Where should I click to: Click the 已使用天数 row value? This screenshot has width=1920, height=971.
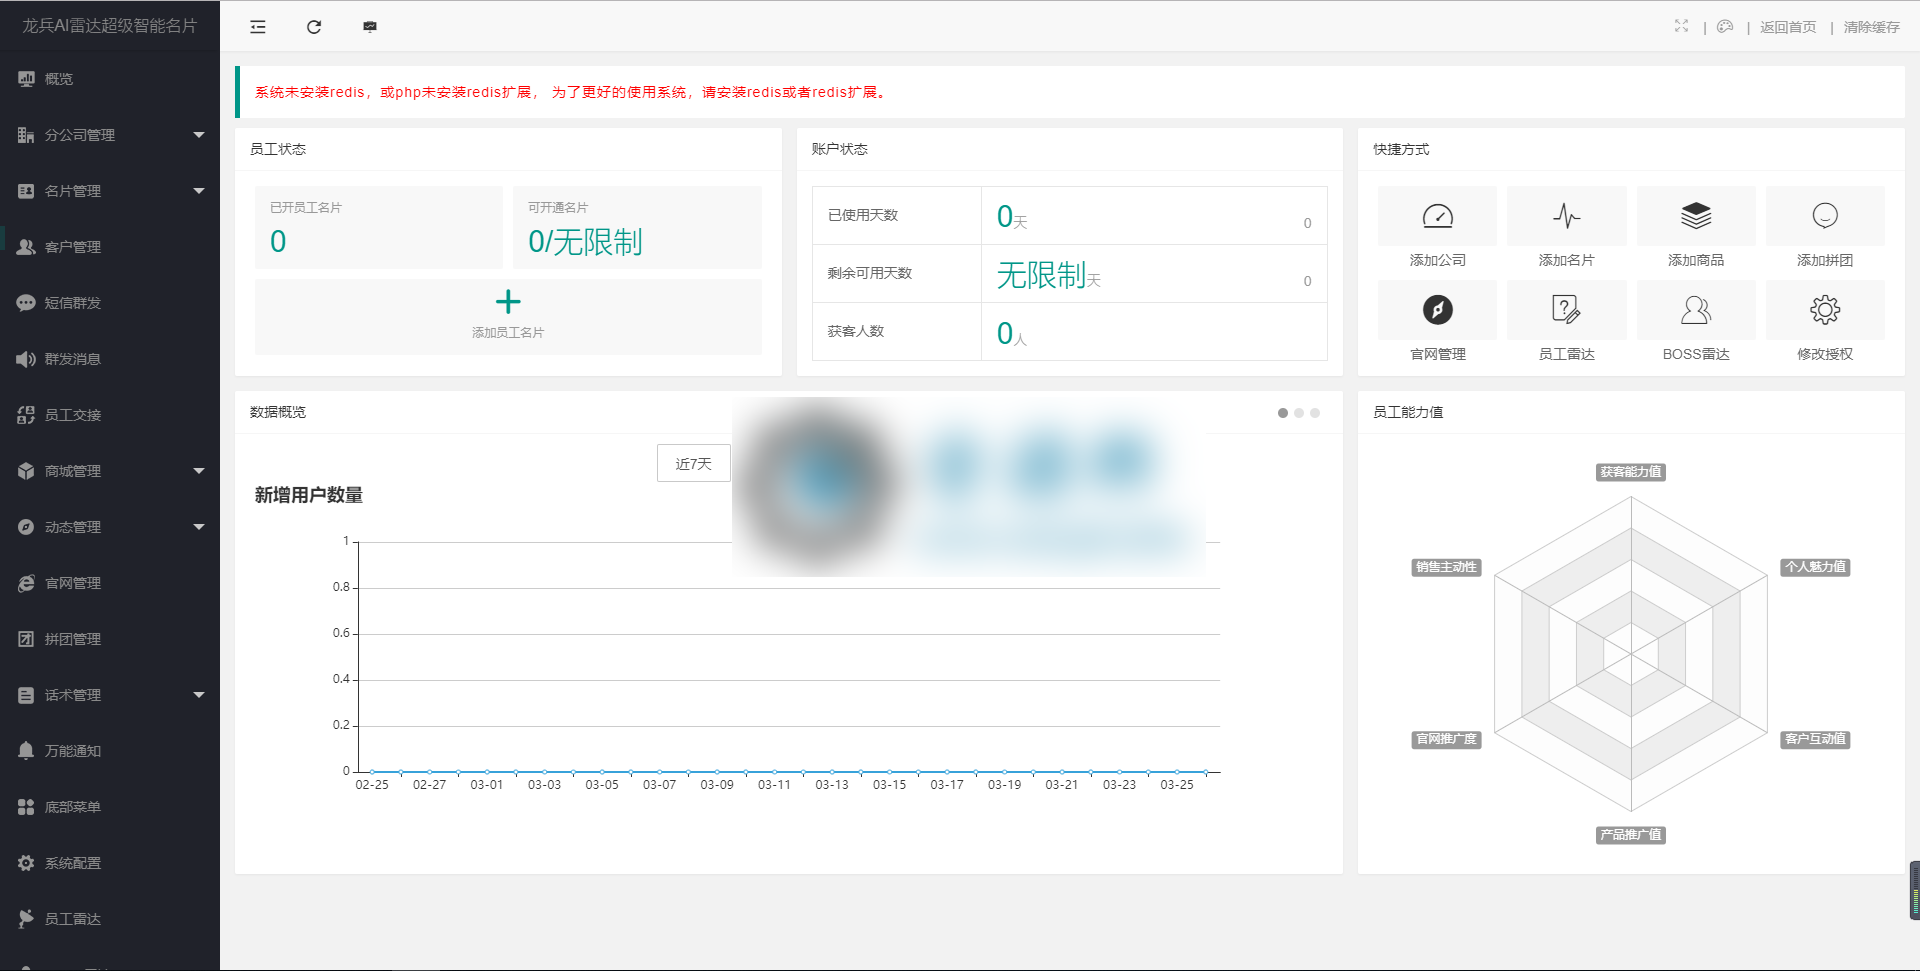(1154, 216)
